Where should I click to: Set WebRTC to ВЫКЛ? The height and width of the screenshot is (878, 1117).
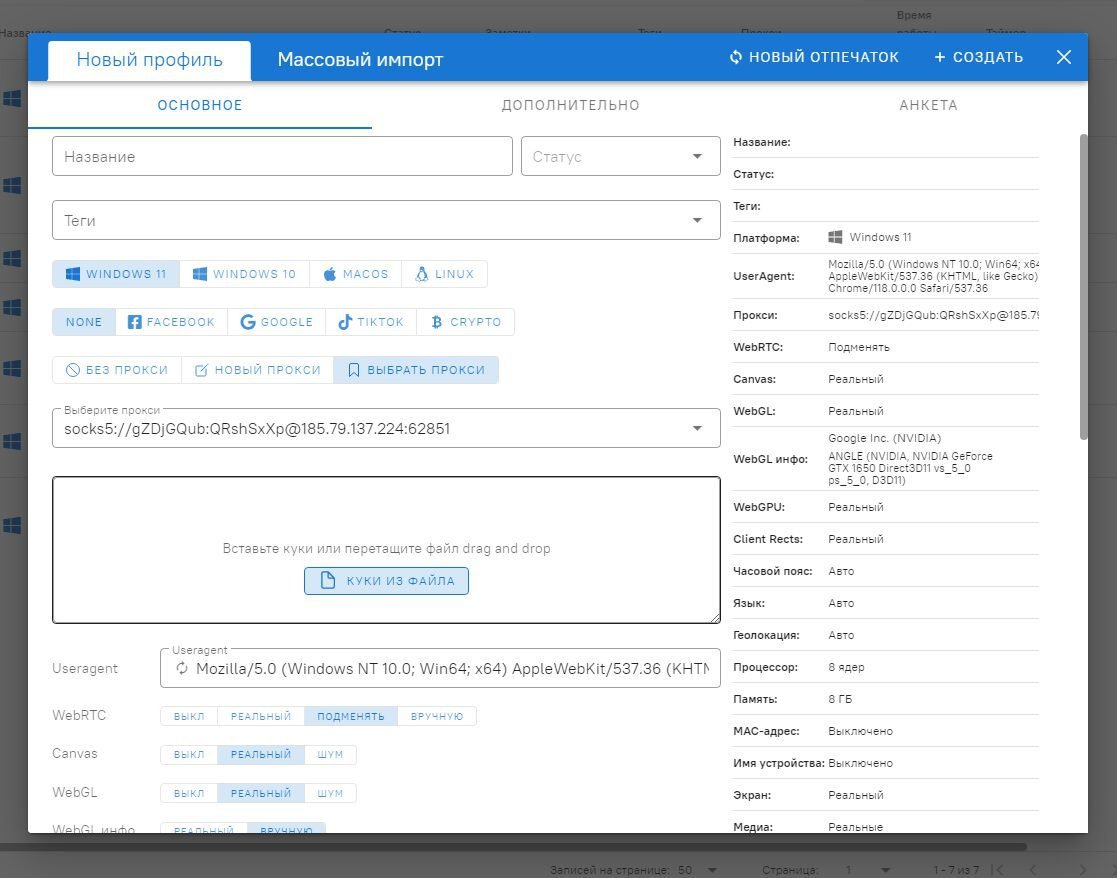pos(189,716)
